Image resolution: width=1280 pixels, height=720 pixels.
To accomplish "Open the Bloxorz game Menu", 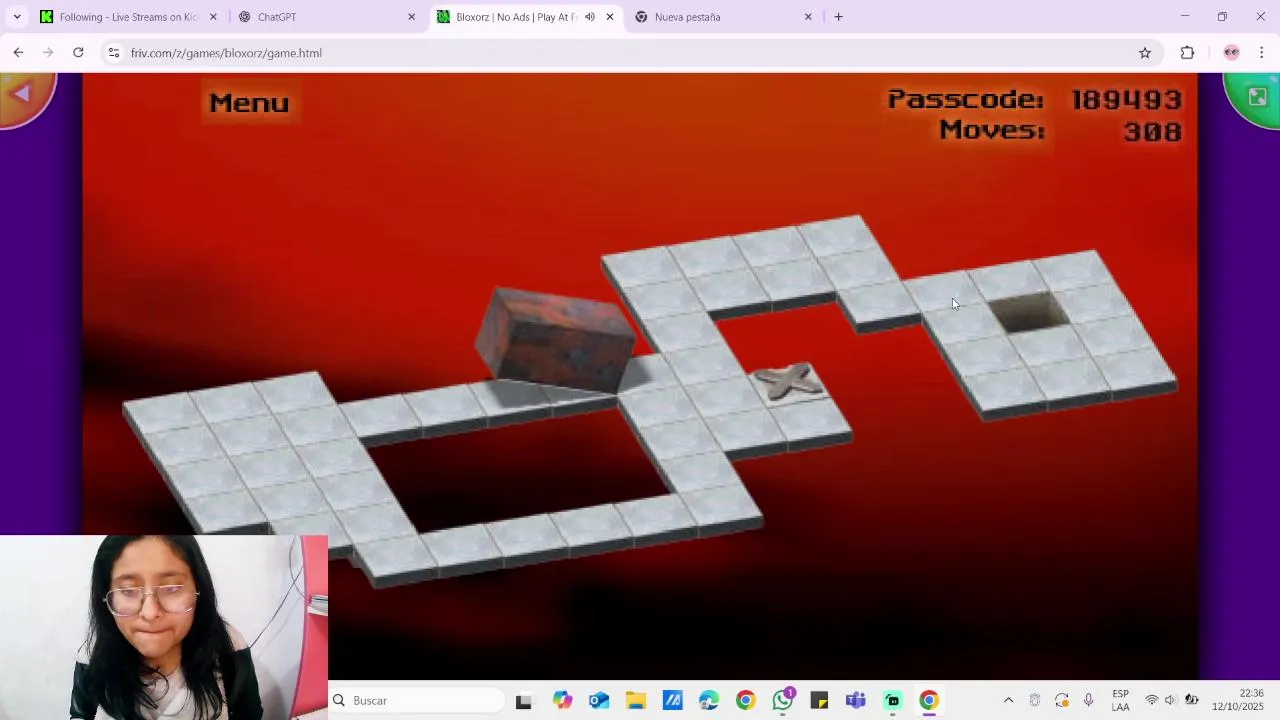I will tap(249, 103).
